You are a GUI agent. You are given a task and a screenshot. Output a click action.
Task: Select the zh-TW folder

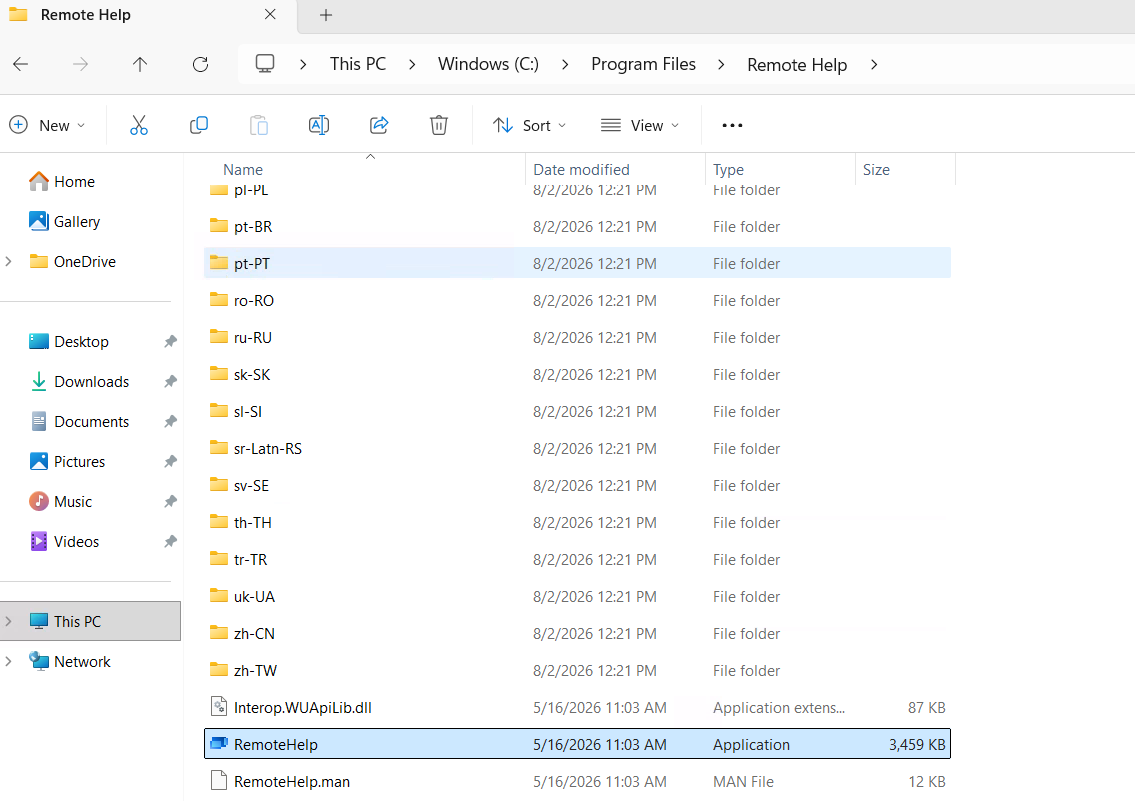pos(577,671)
